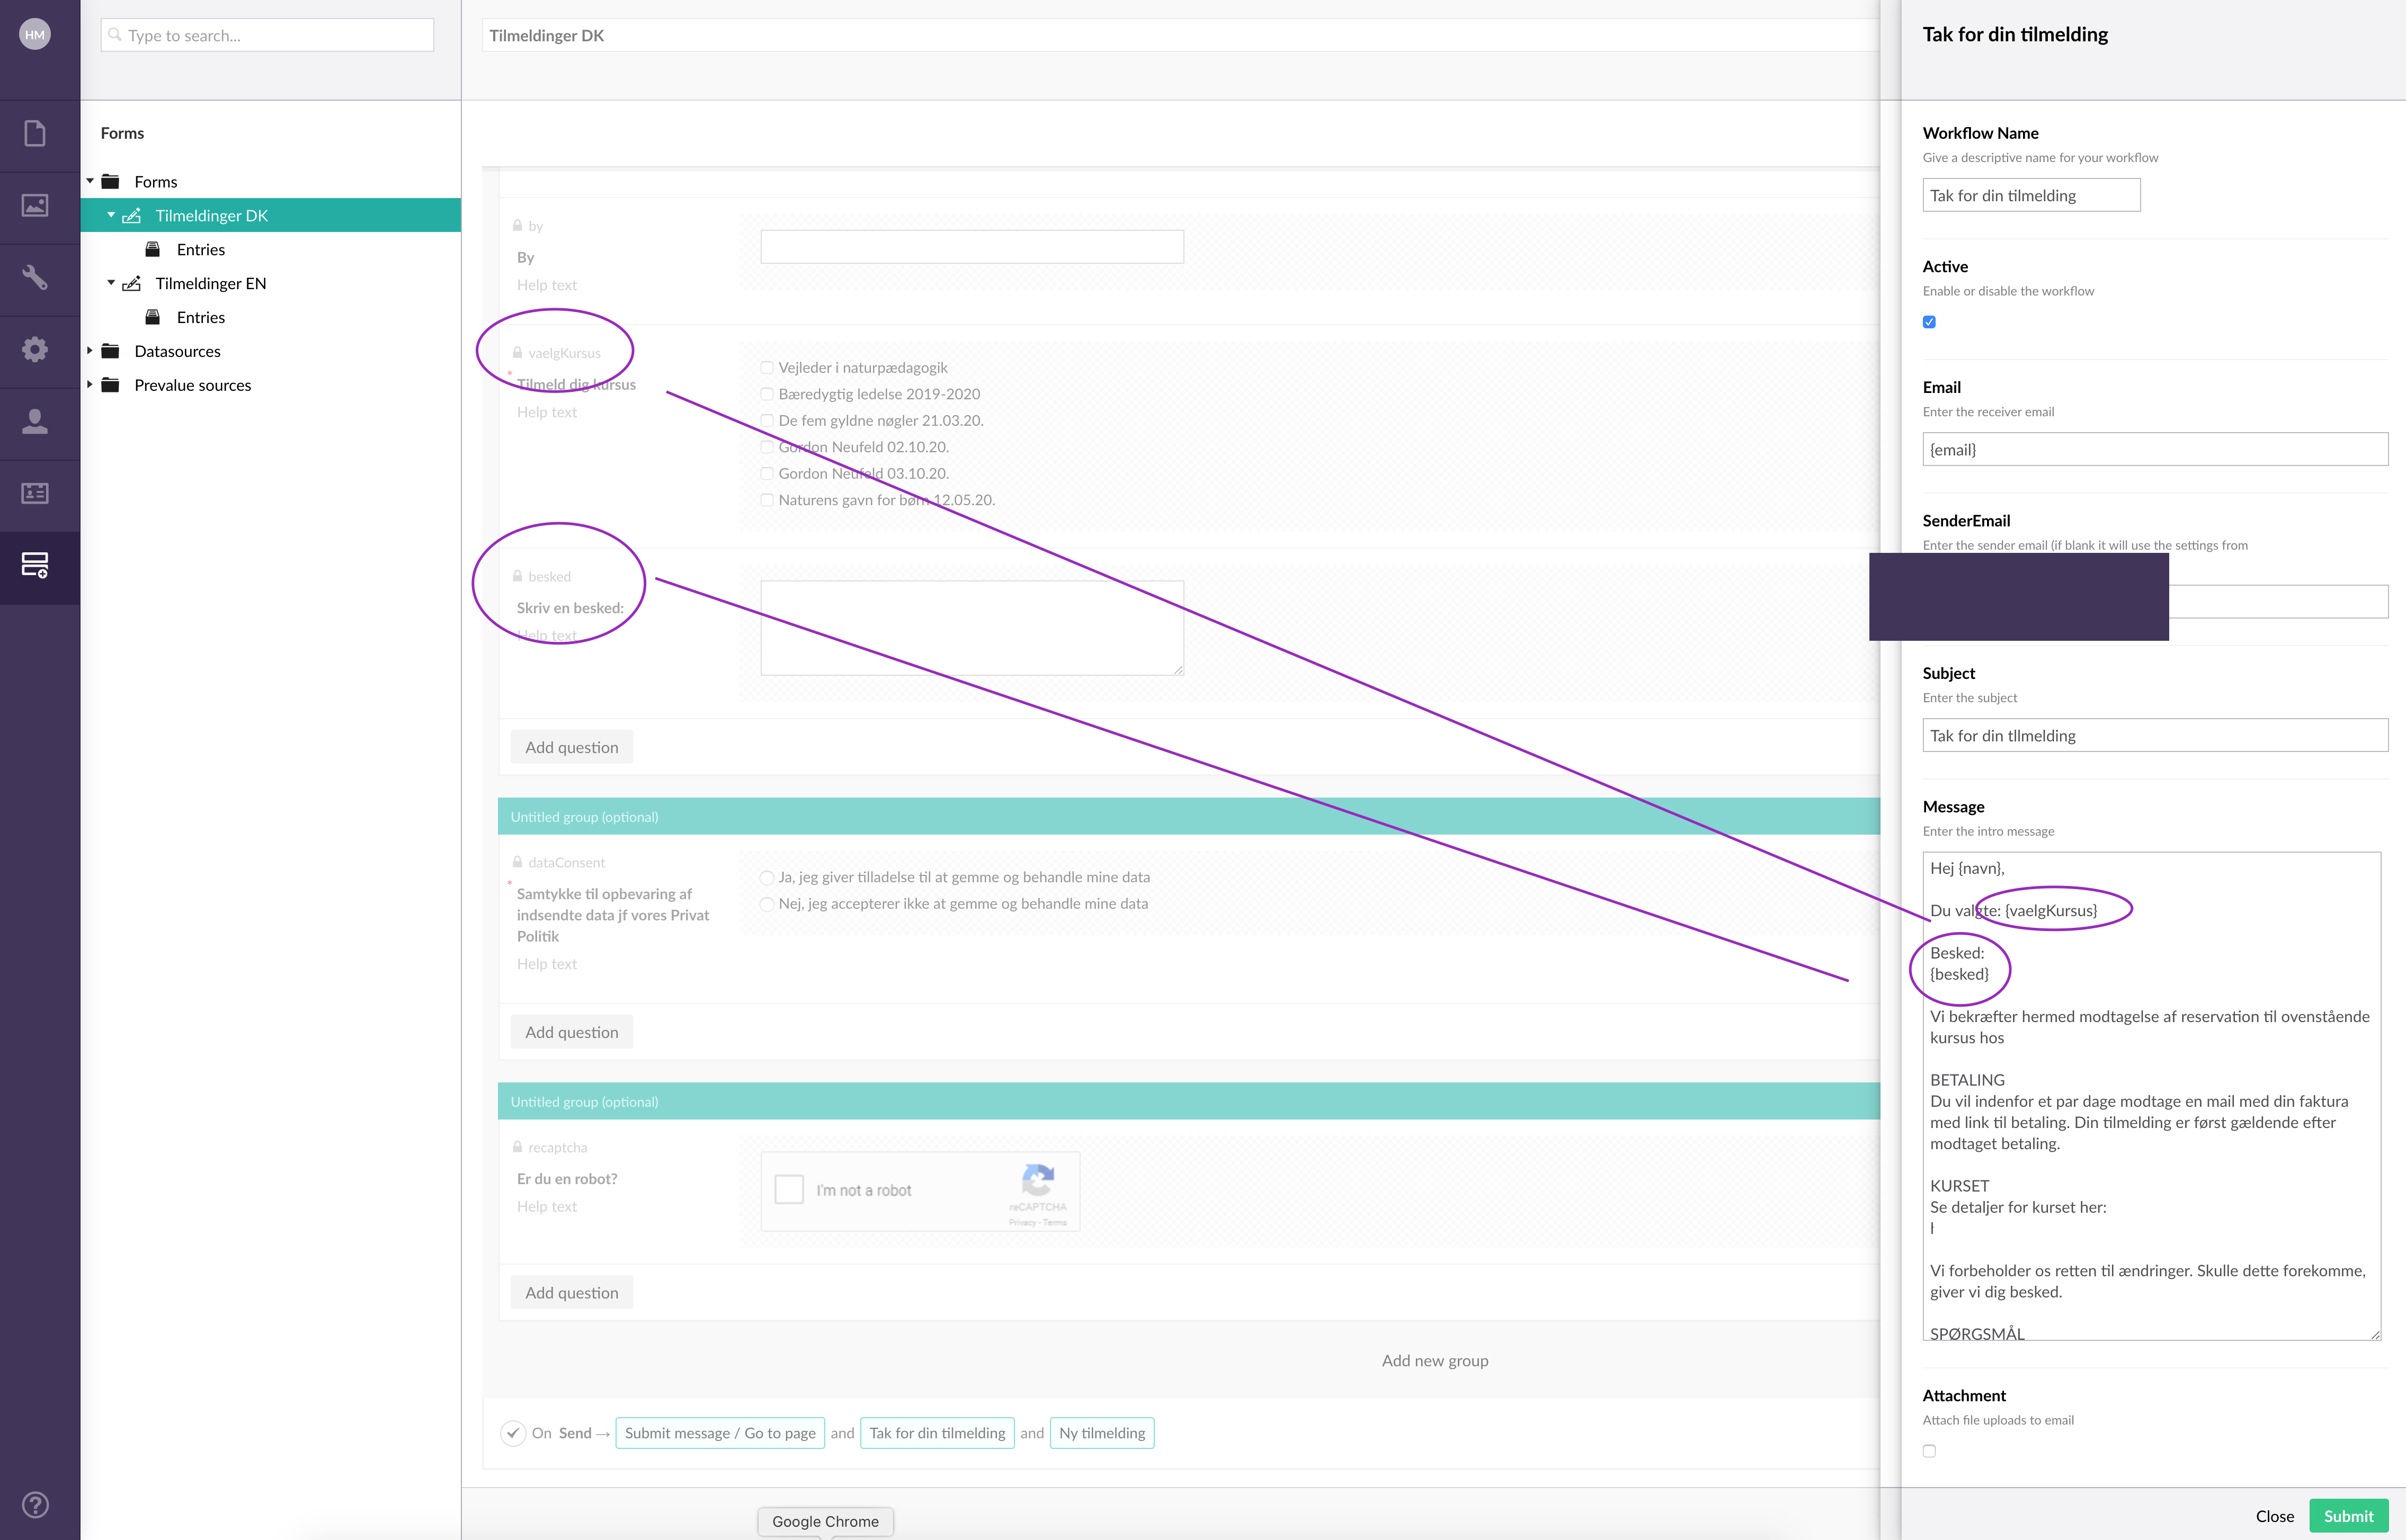Viewport: 2406px width, 1540px height.
Task: Click the lock icon beside dataConsent
Action: [517, 862]
